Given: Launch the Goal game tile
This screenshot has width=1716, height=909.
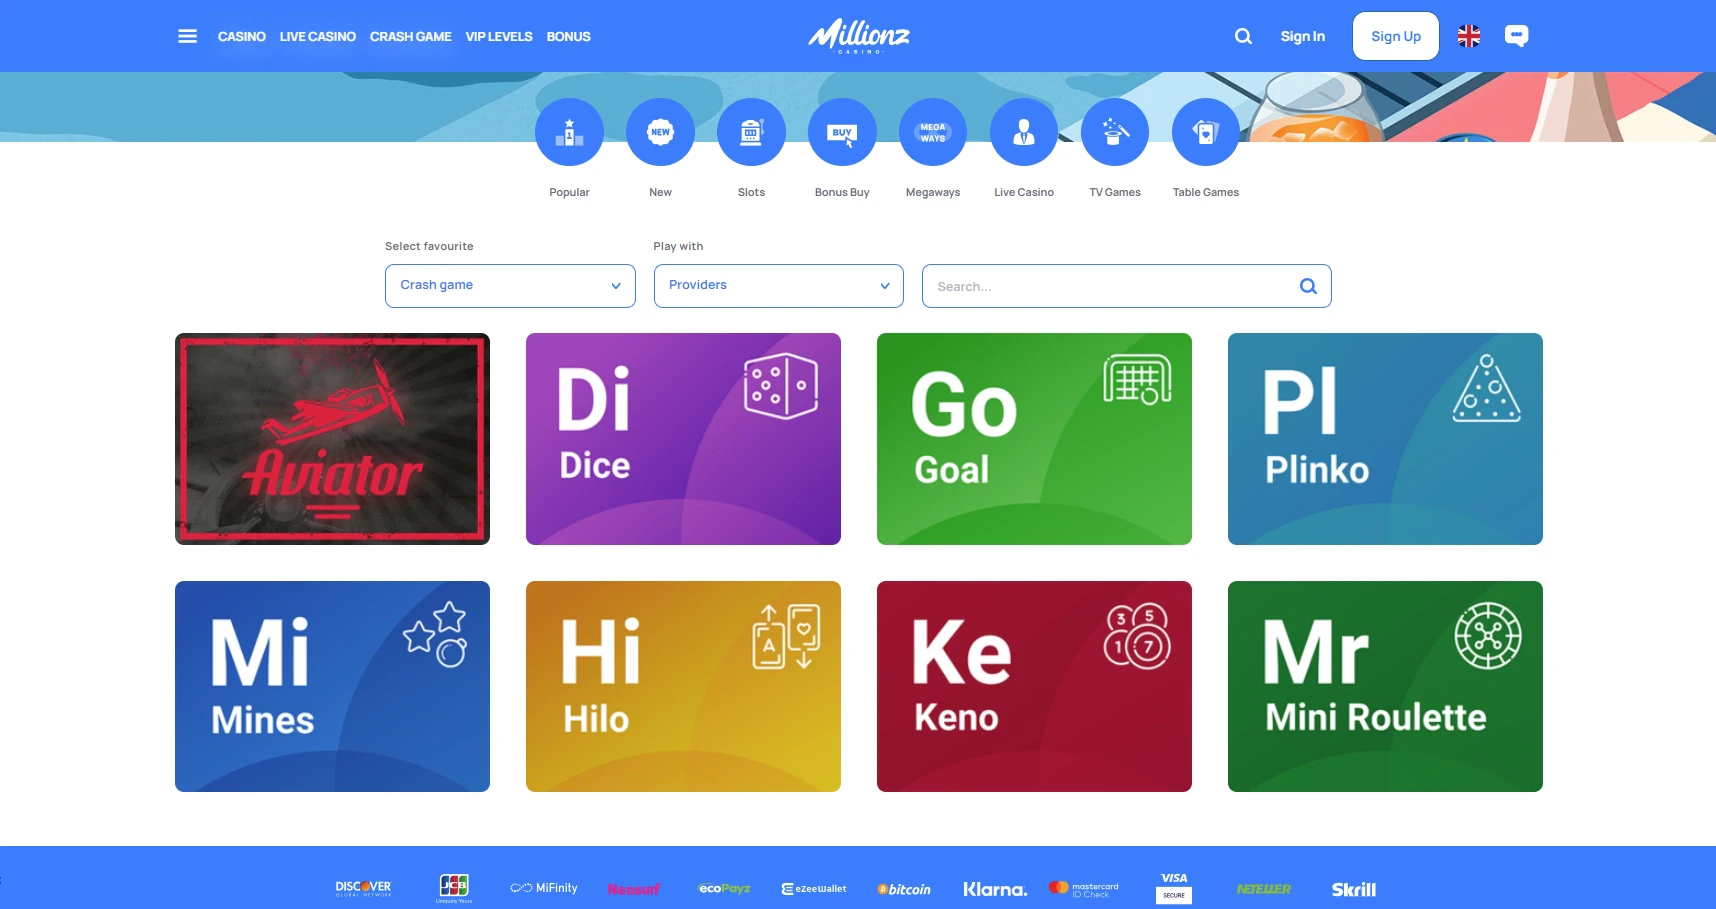Looking at the screenshot, I should tap(1034, 439).
